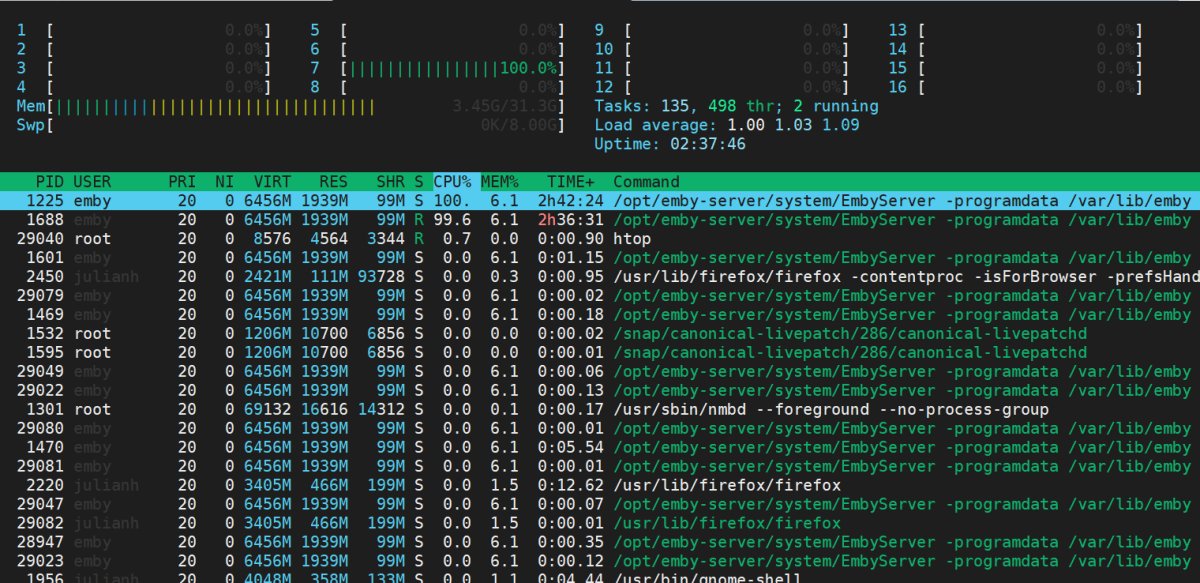Click the CPU 7 usage meter bar
Screen dimensions: 1200x583
pos(450,68)
